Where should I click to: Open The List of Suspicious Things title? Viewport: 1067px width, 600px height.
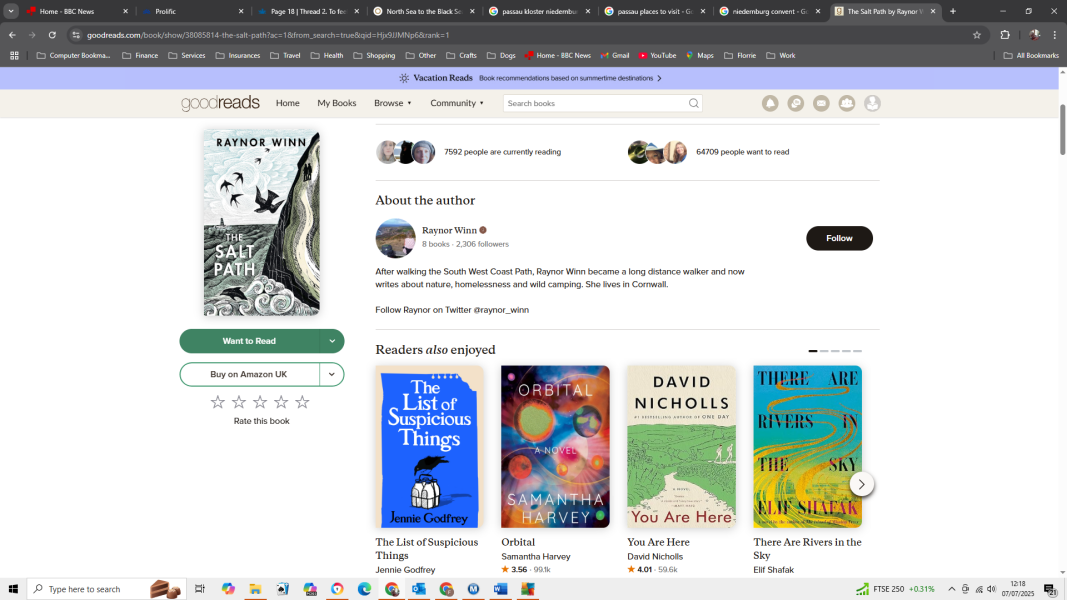[427, 549]
